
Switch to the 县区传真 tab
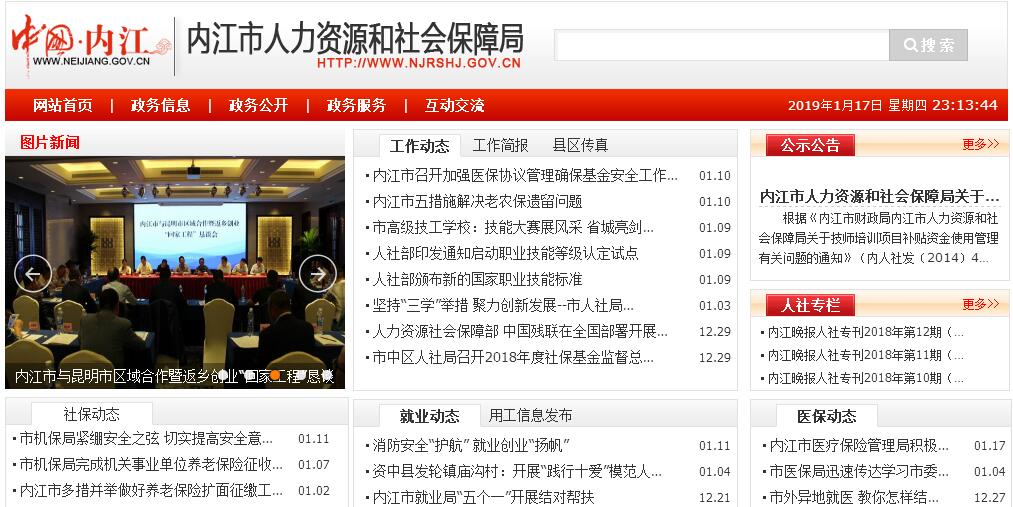[580, 145]
